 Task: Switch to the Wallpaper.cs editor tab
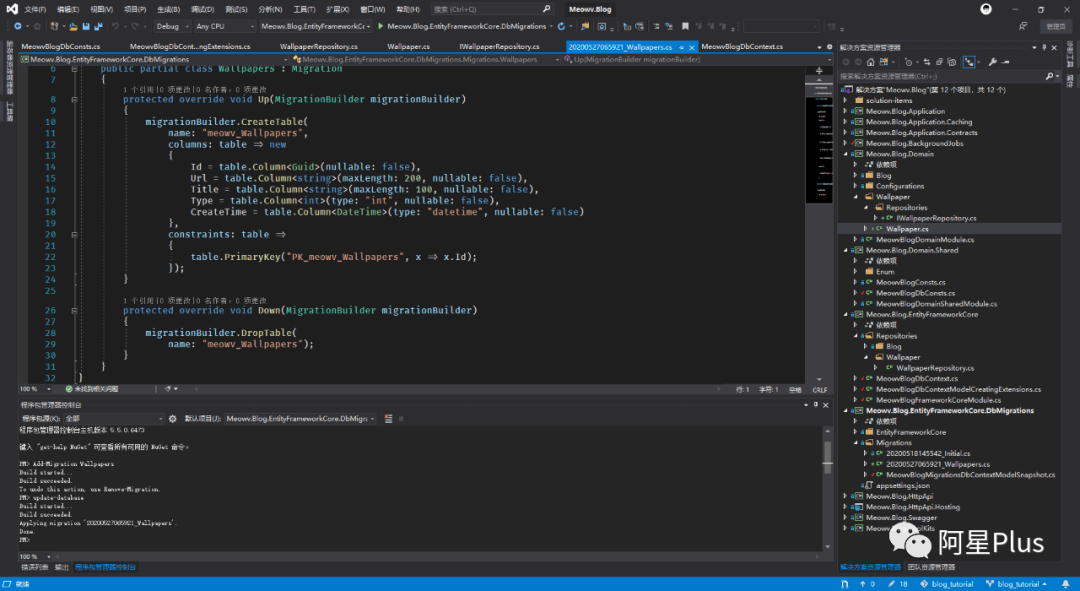(408, 47)
